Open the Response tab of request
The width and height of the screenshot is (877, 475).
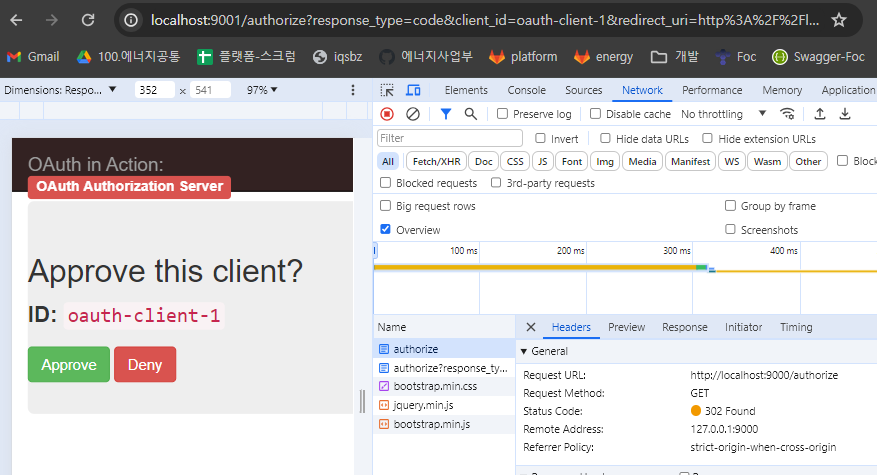click(685, 327)
